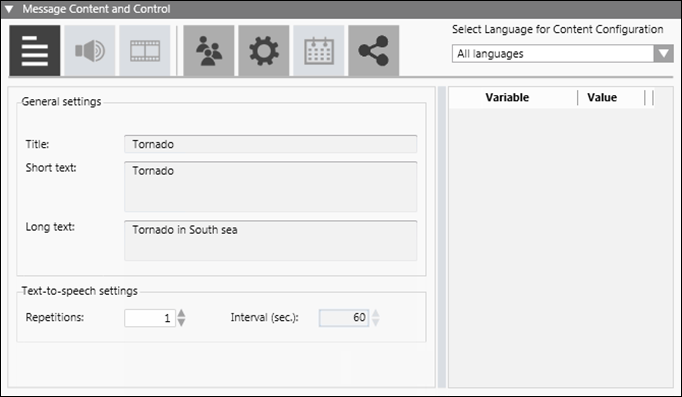Open the video film strip icon
Screen dimensions: 682x397
(145, 50)
